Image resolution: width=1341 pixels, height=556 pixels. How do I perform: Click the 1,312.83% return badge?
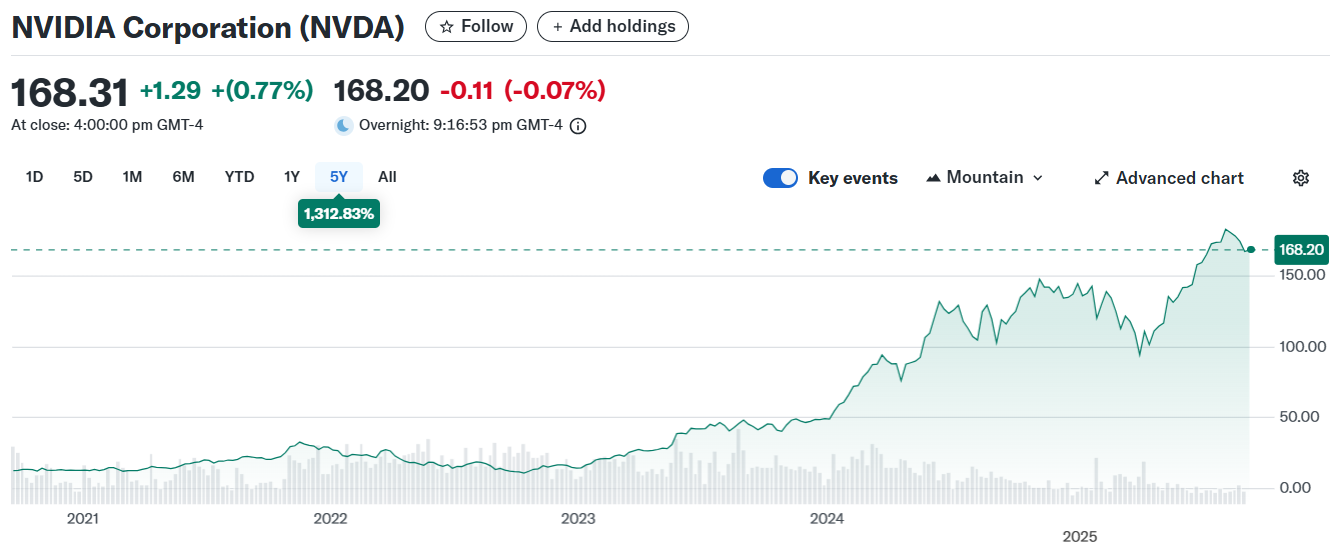pos(339,213)
